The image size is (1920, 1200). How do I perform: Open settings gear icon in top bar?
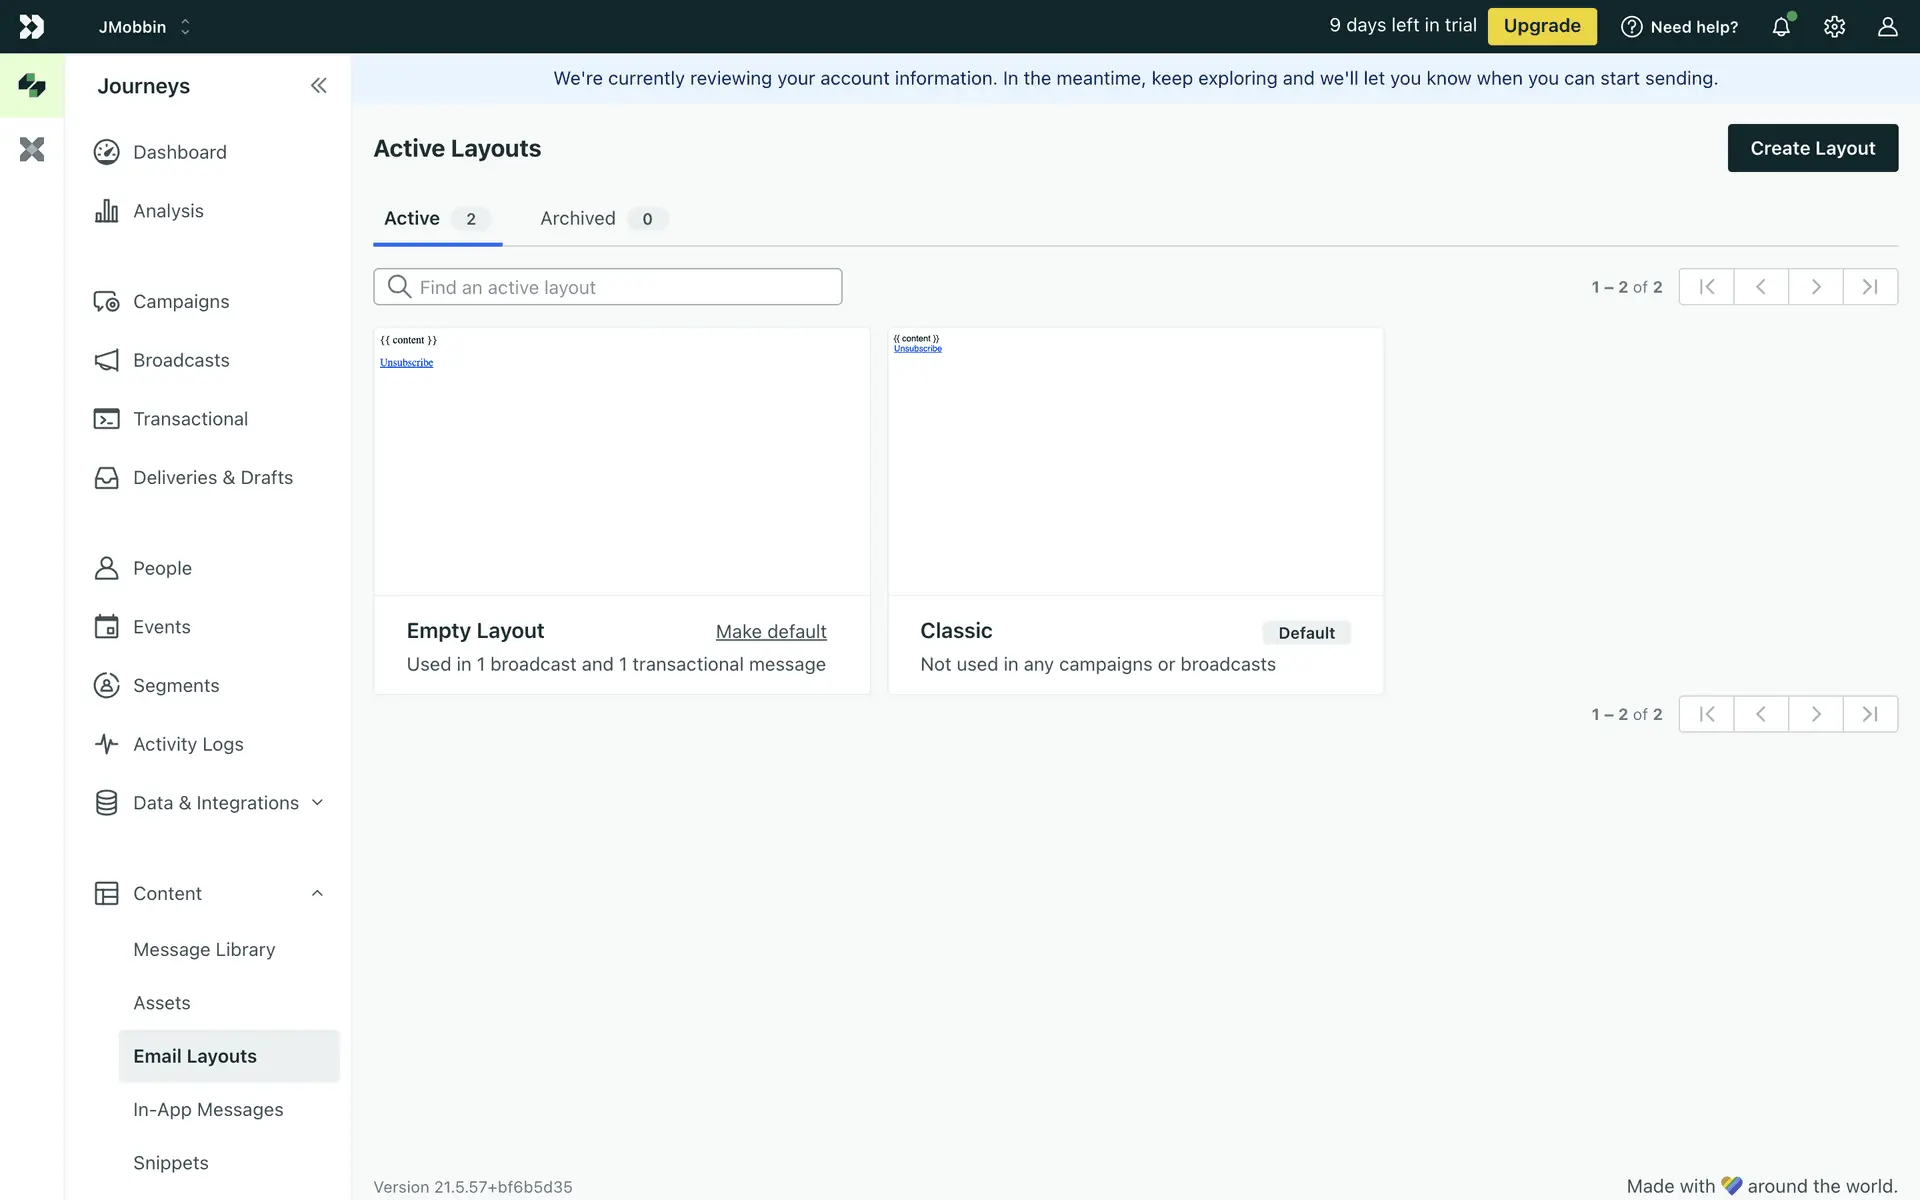point(1834,27)
